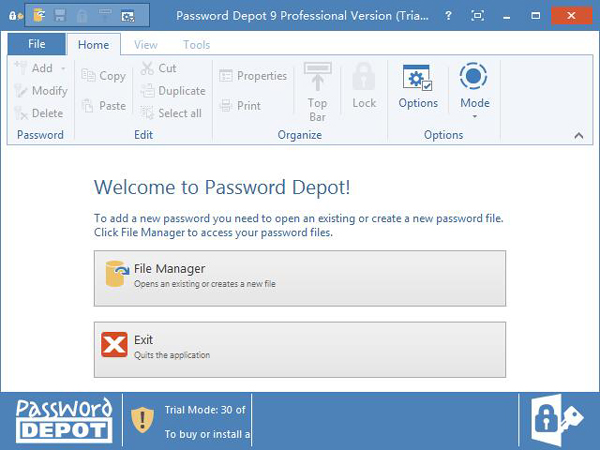
Task: Click the full screen mode icon in title bar
Action: click(x=477, y=16)
